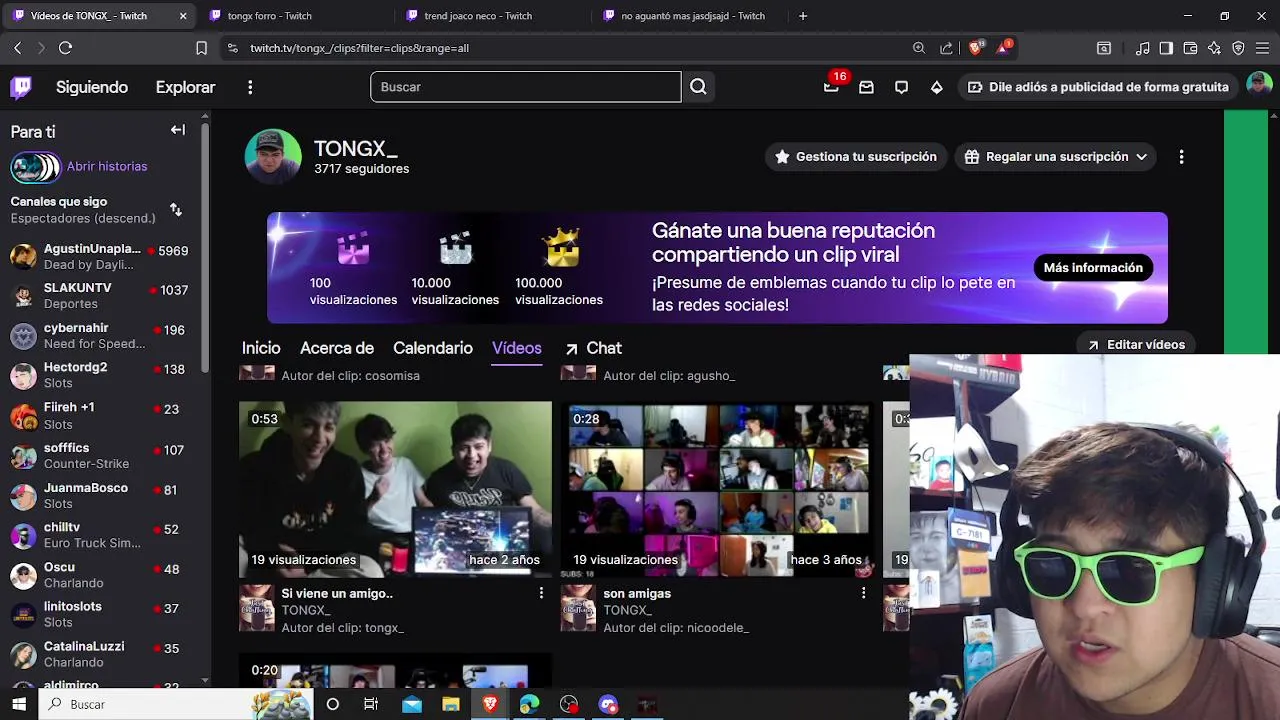Click the Más información button
The image size is (1280, 720).
(x=1093, y=268)
